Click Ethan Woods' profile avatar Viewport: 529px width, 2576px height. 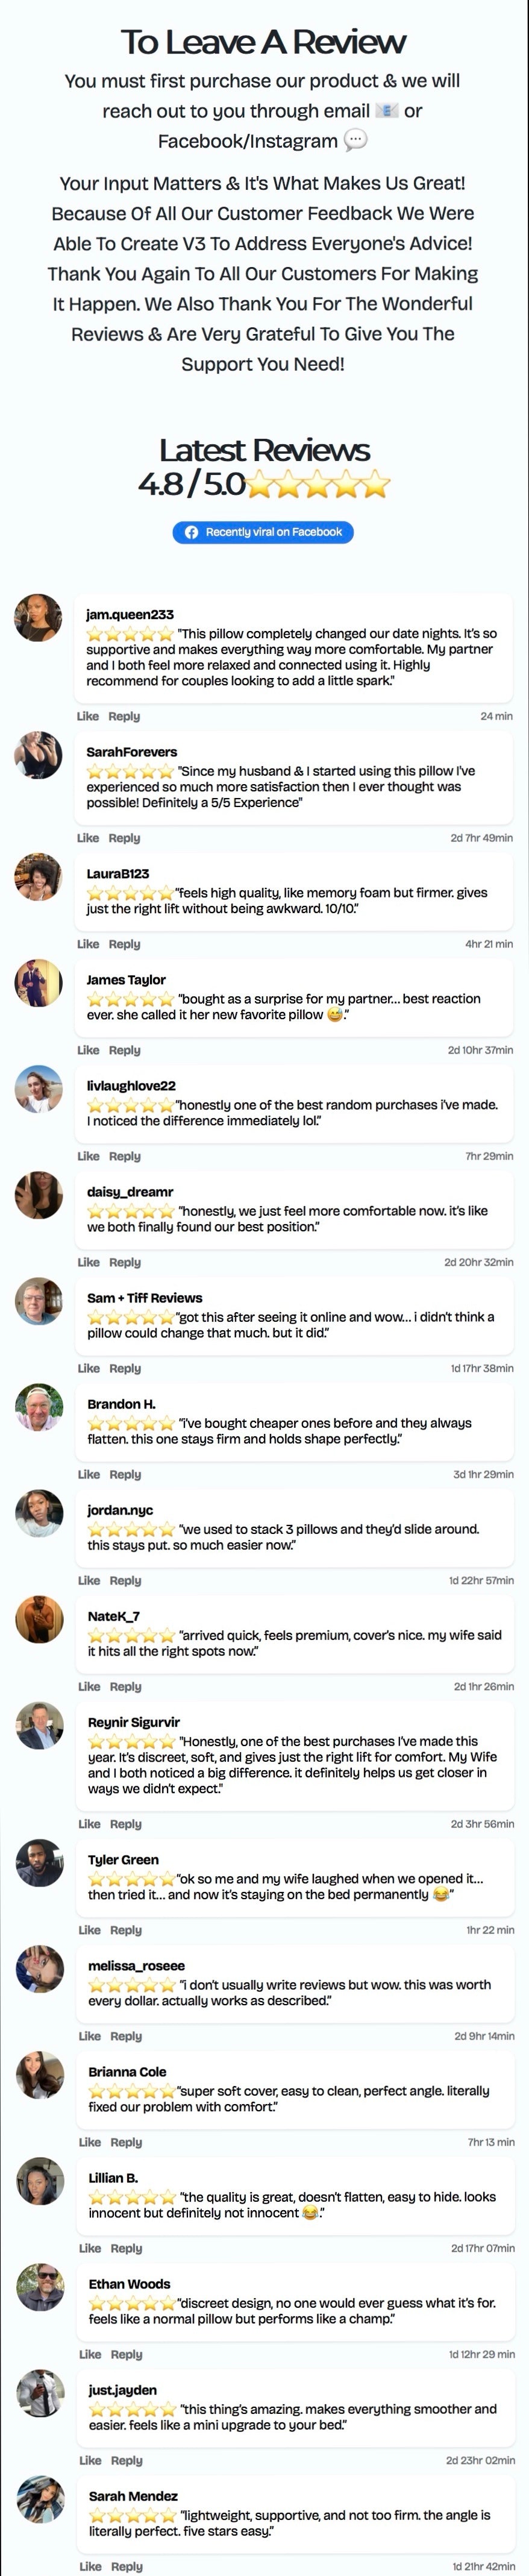coord(41,2287)
